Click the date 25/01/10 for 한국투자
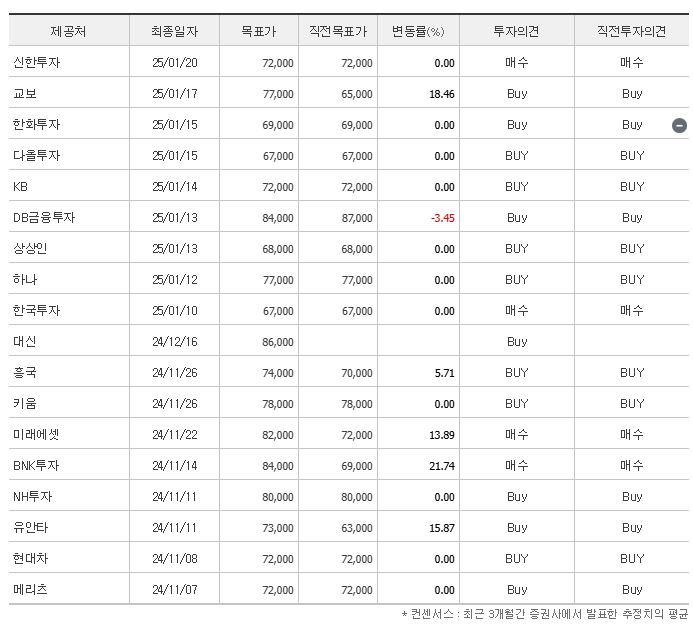This screenshot has height=634, width=693. pos(175,311)
